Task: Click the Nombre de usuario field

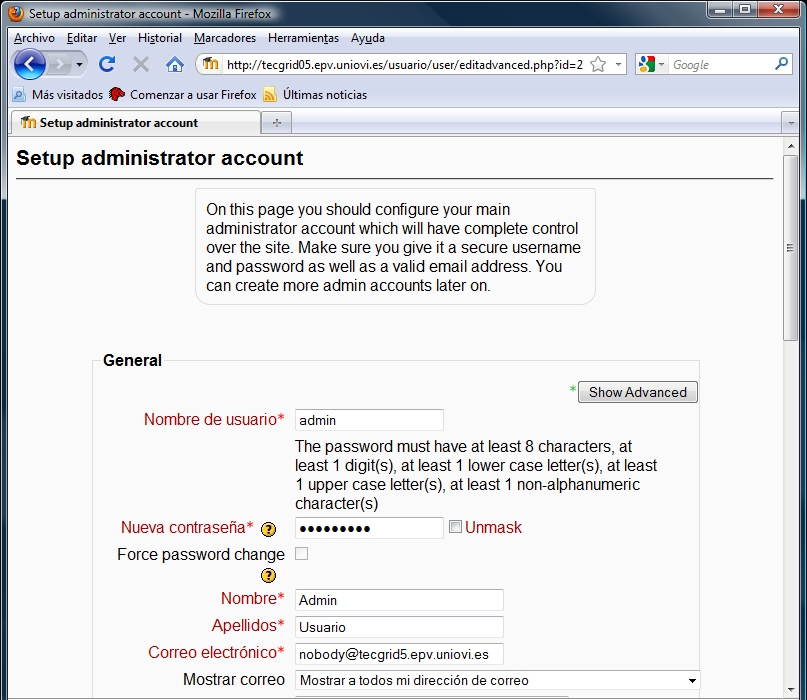Action: click(x=369, y=420)
